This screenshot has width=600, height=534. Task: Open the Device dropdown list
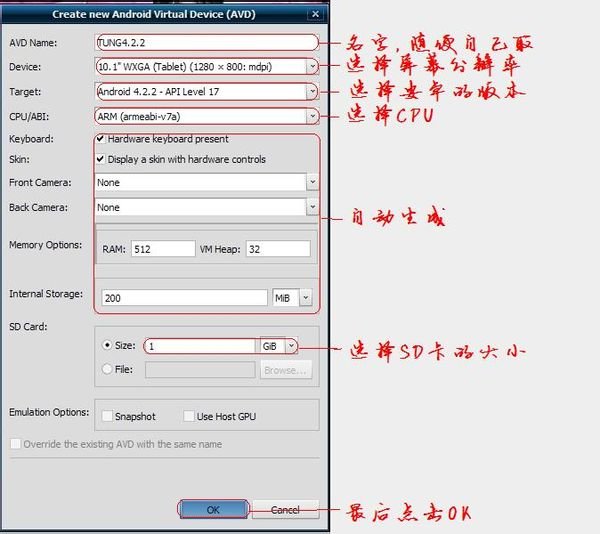[312, 66]
